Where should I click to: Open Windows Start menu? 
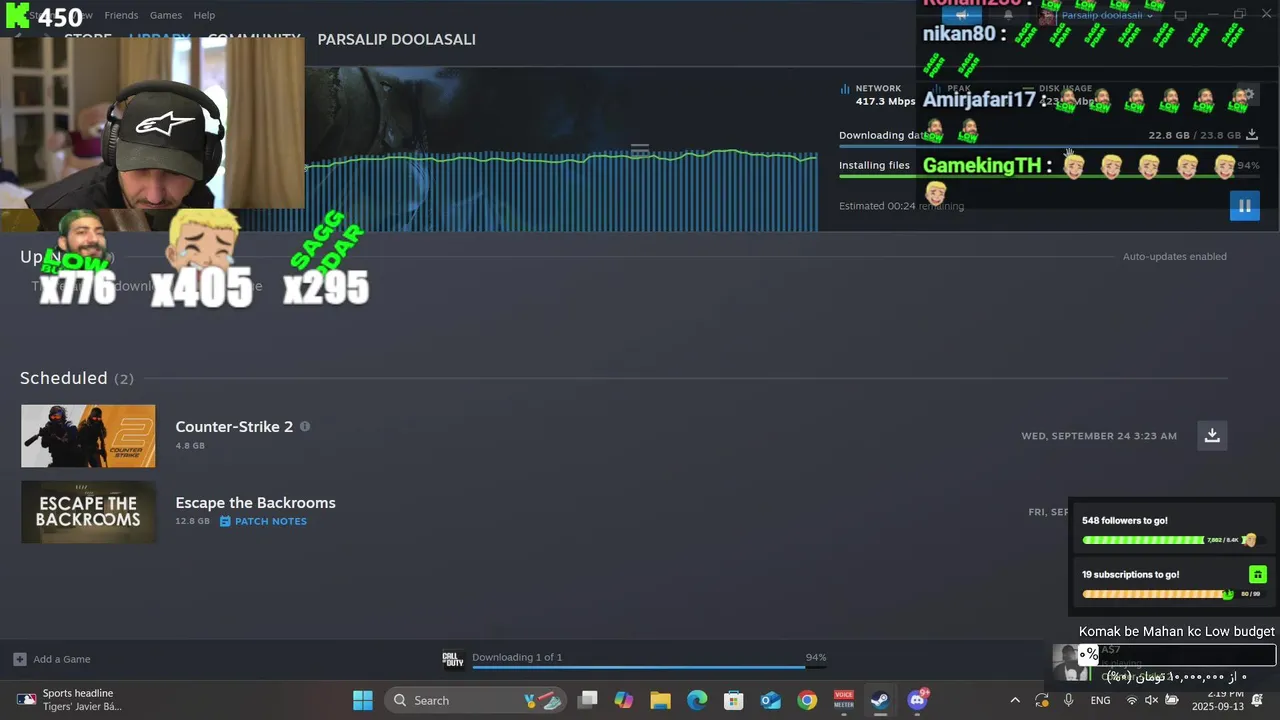pyautogui.click(x=363, y=700)
